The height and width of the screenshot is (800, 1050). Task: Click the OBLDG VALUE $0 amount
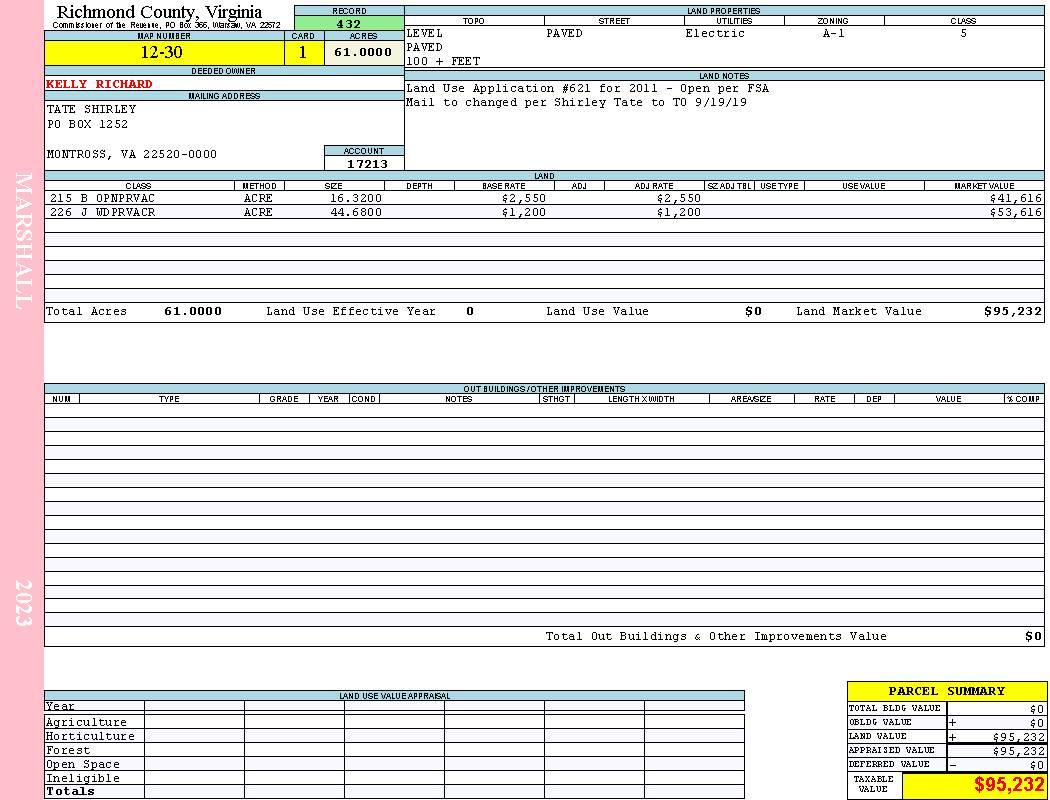pos(1037,723)
